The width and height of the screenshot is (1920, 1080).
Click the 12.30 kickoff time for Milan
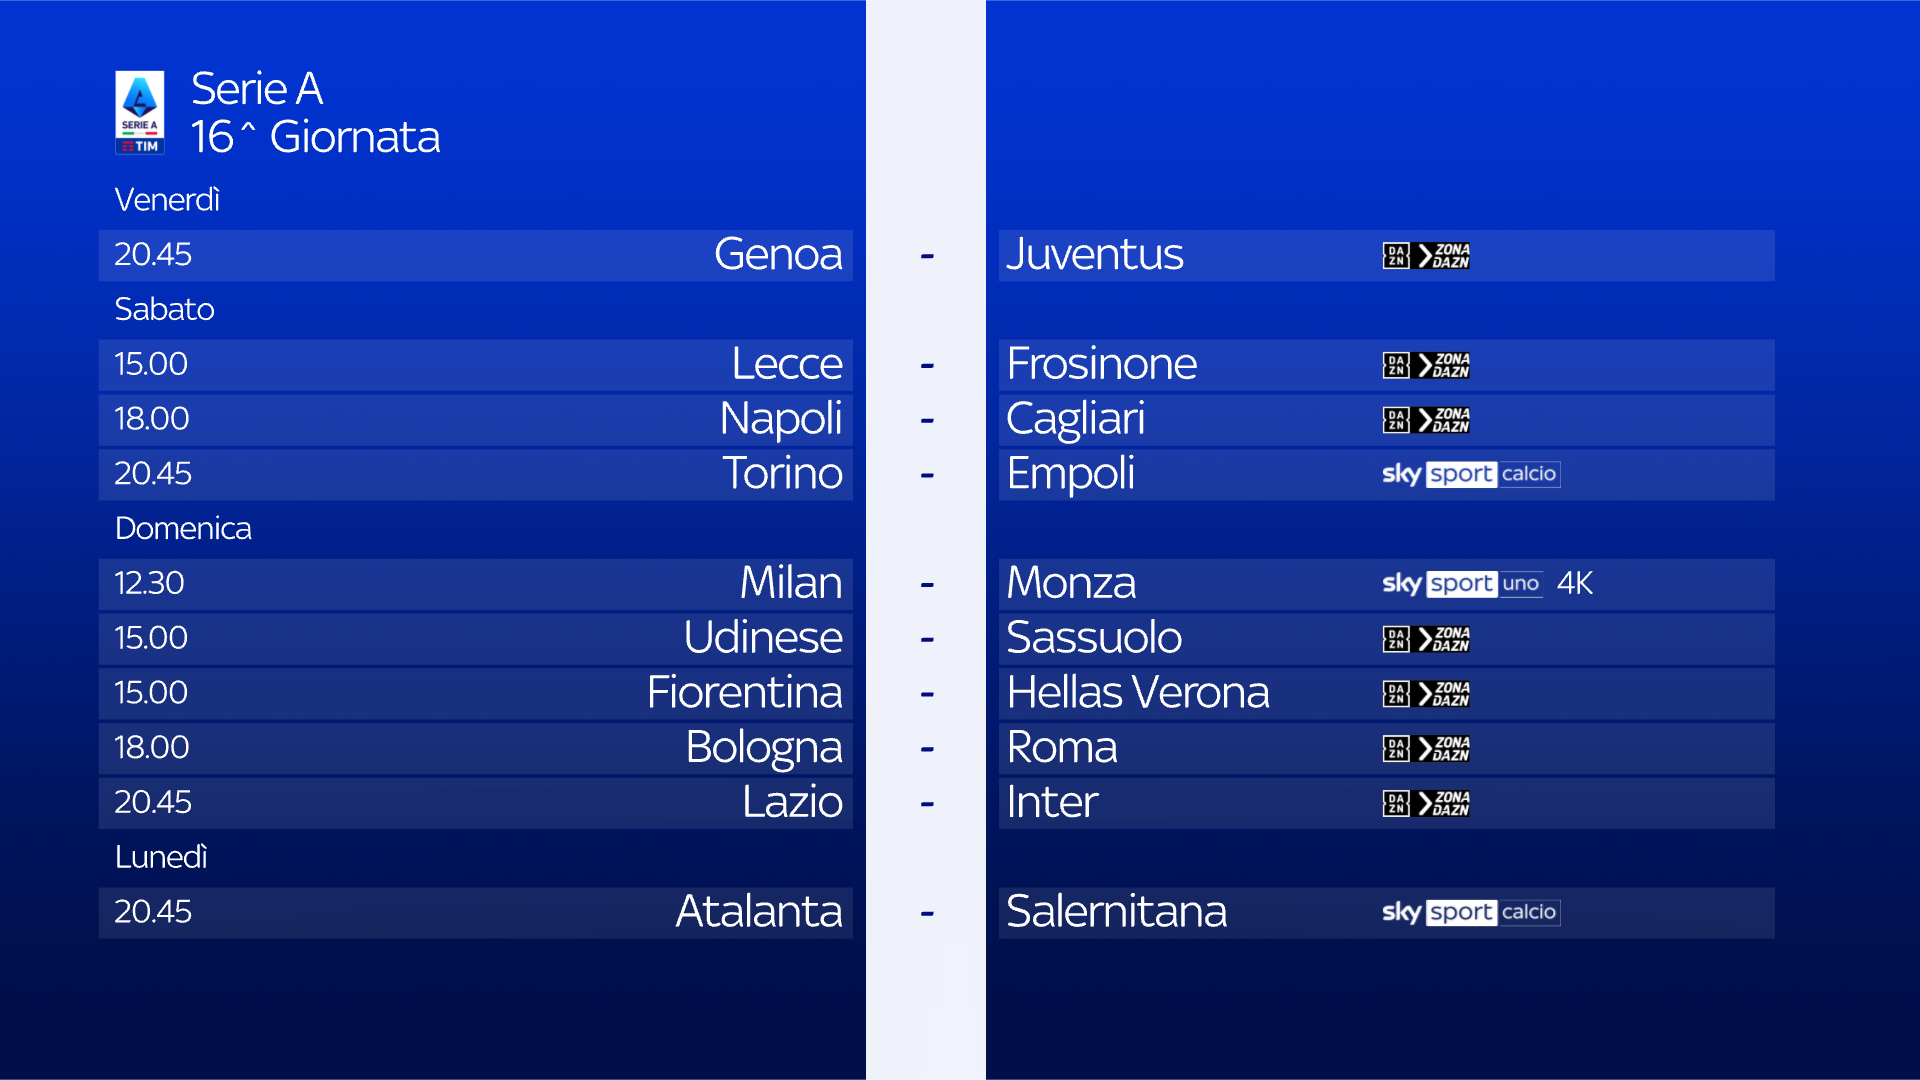(149, 583)
